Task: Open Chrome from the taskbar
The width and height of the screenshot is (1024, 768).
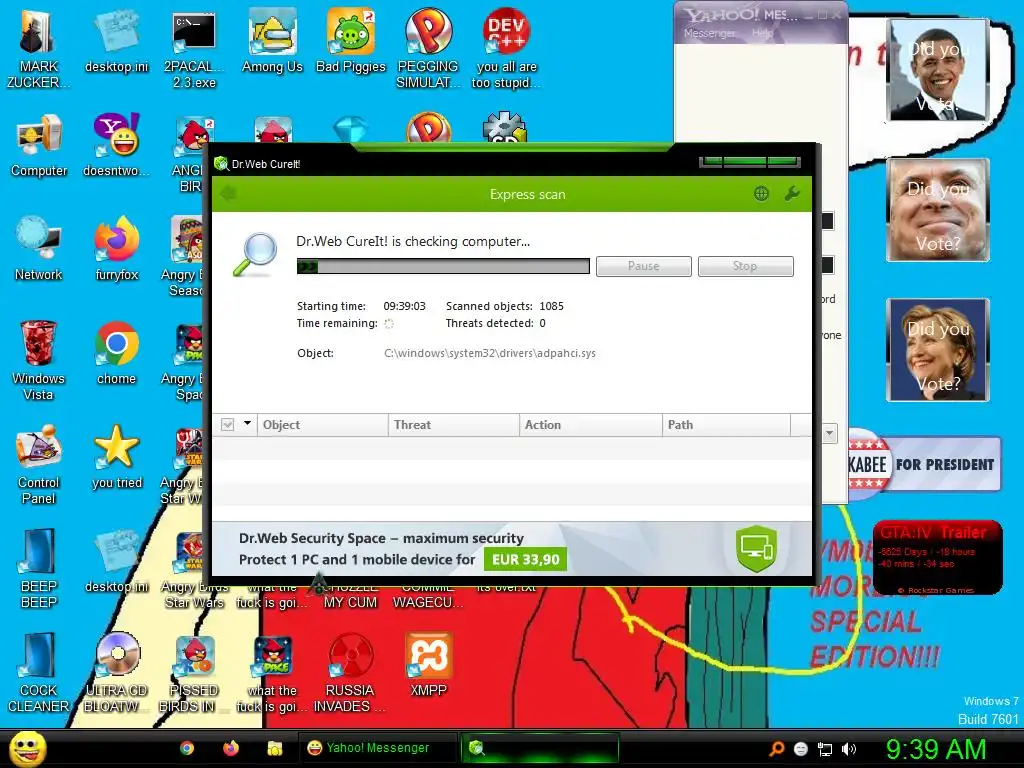Action: tap(187, 748)
